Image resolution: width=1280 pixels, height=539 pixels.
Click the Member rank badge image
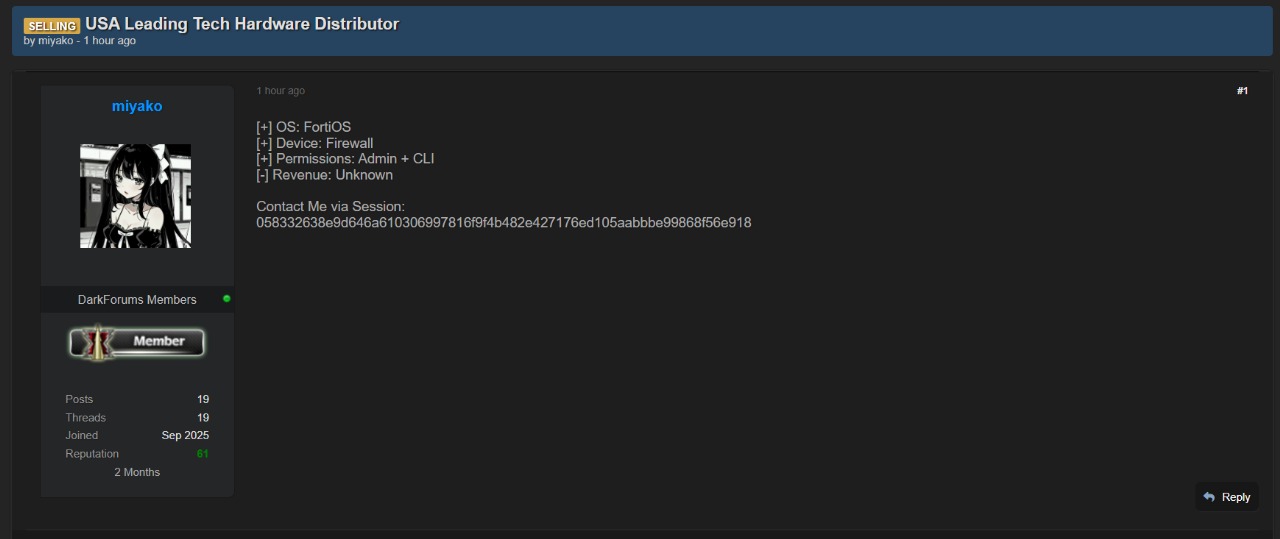pos(137,342)
